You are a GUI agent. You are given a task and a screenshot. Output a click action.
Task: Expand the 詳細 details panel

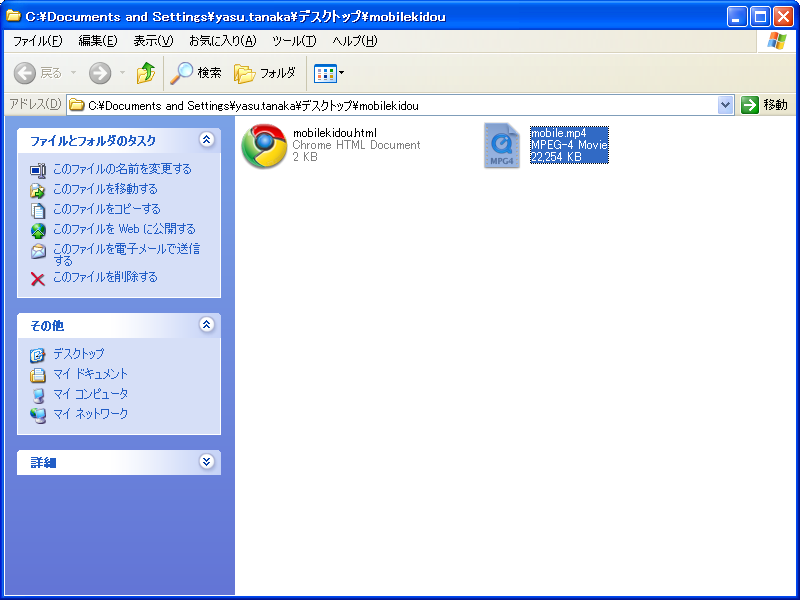point(207,462)
